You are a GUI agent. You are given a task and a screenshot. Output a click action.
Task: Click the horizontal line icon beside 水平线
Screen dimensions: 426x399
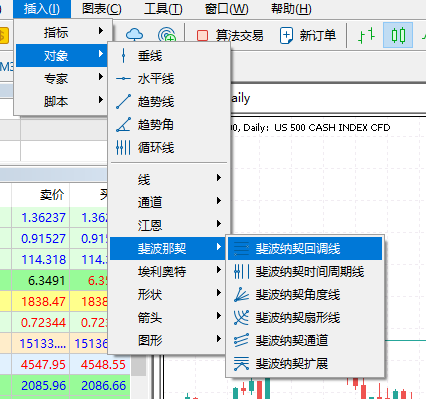coord(123,79)
